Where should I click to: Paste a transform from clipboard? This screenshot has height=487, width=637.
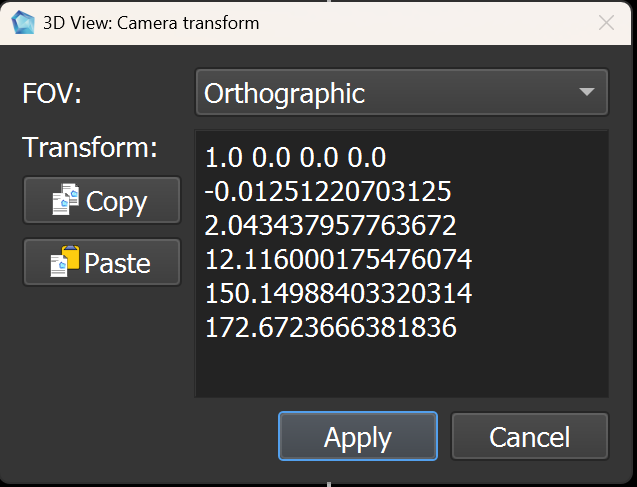[102, 262]
